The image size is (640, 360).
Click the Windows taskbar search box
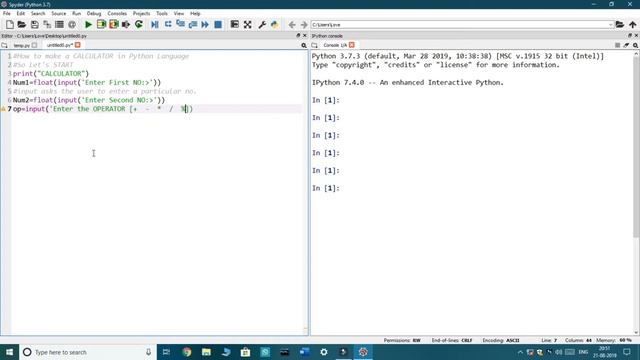pyautogui.click(x=87, y=352)
